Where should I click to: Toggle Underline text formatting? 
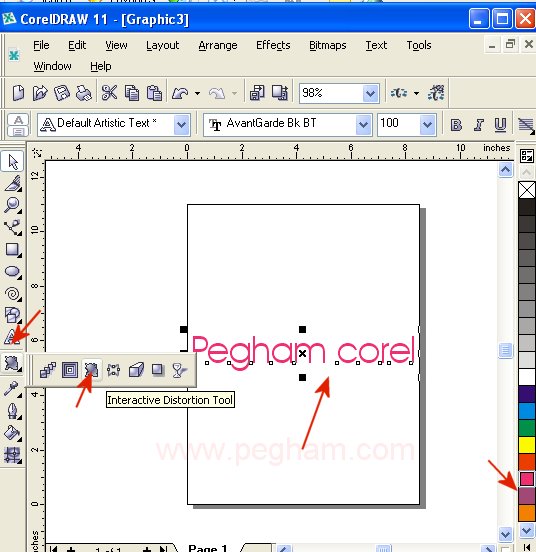pos(500,124)
